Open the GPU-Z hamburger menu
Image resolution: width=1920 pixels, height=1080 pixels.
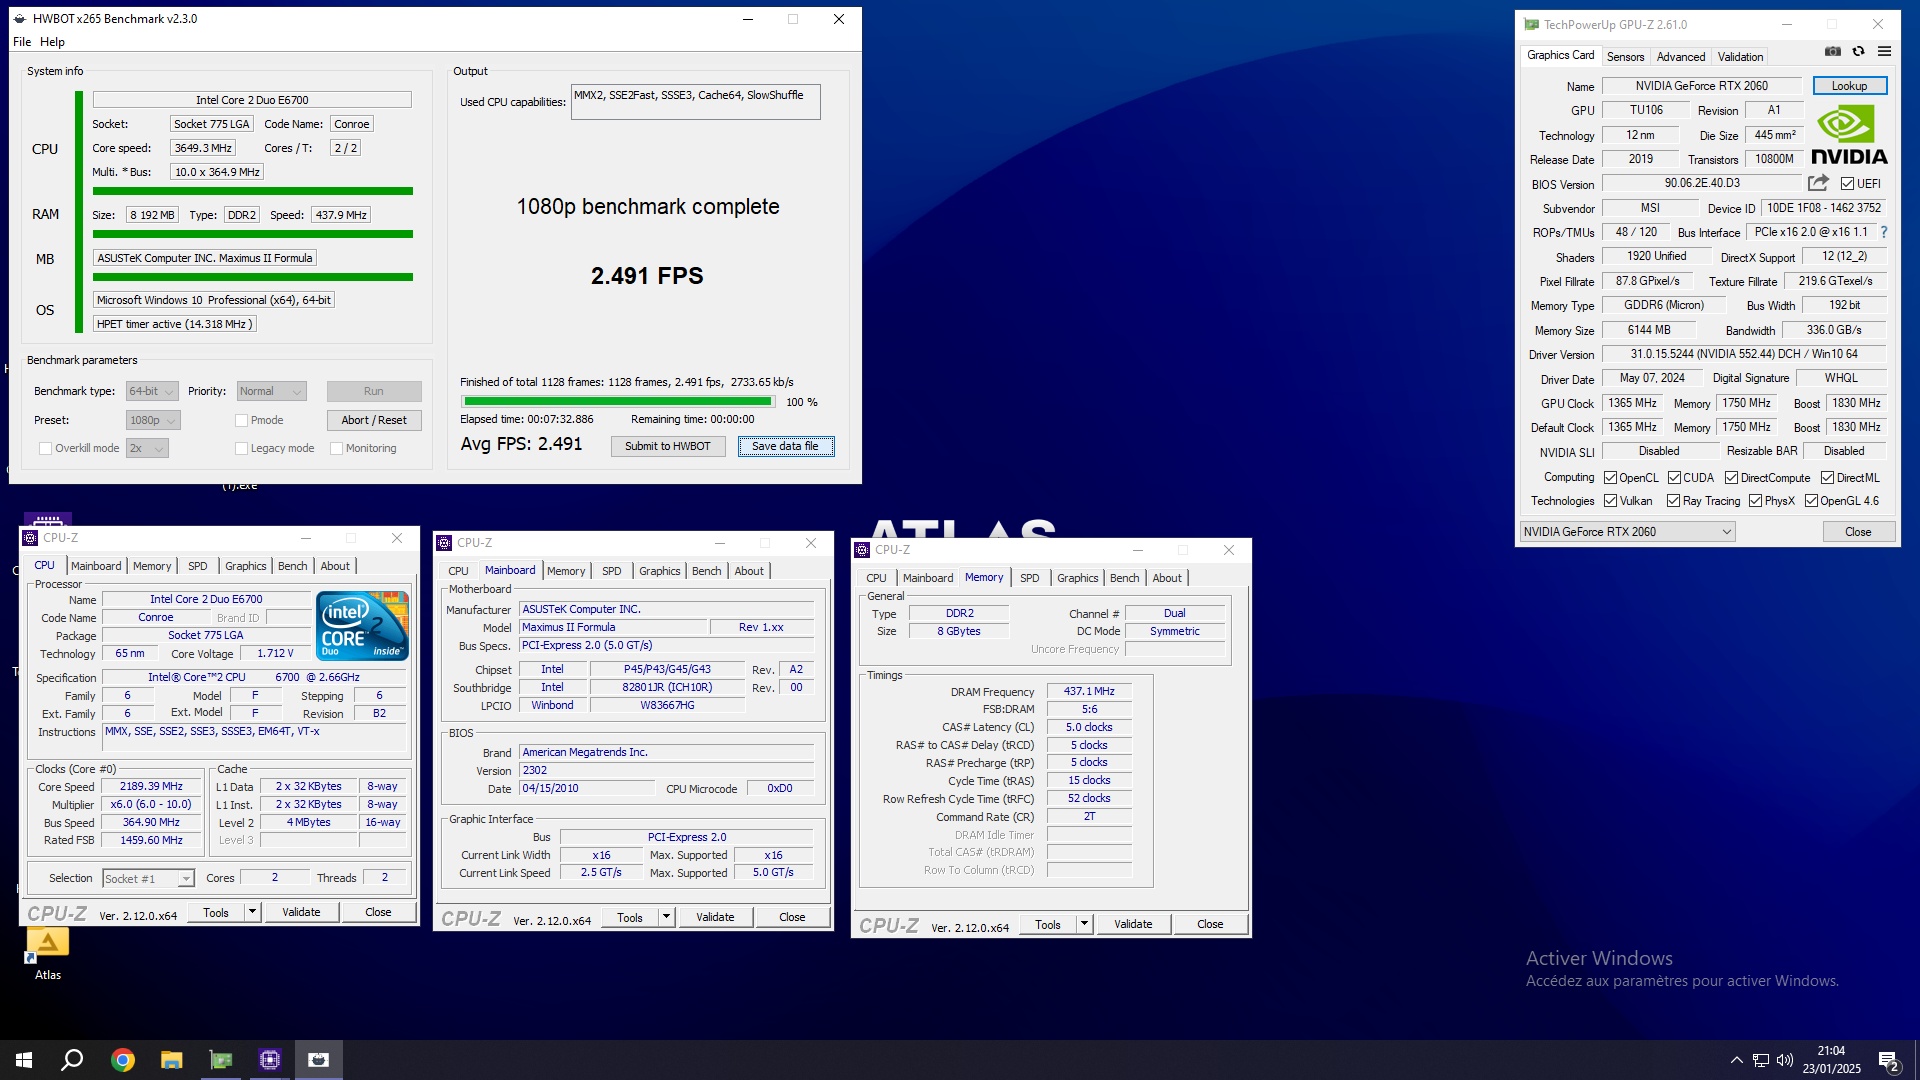point(1884,51)
